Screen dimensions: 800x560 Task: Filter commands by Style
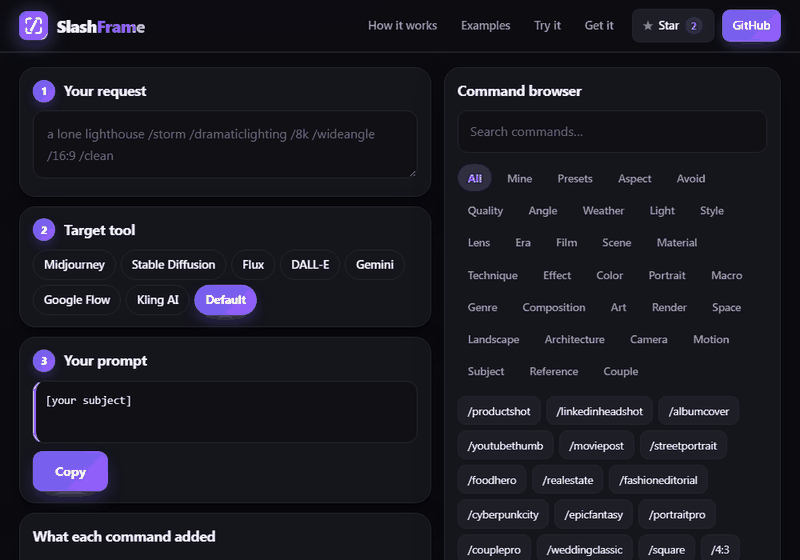[x=712, y=211]
